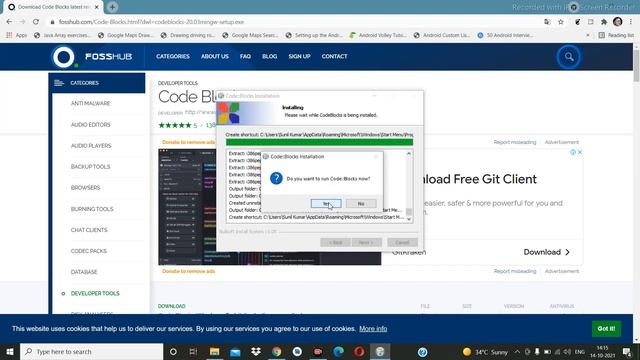Click installer green progress bar
This screenshot has height=360, width=640.
coord(319,142)
